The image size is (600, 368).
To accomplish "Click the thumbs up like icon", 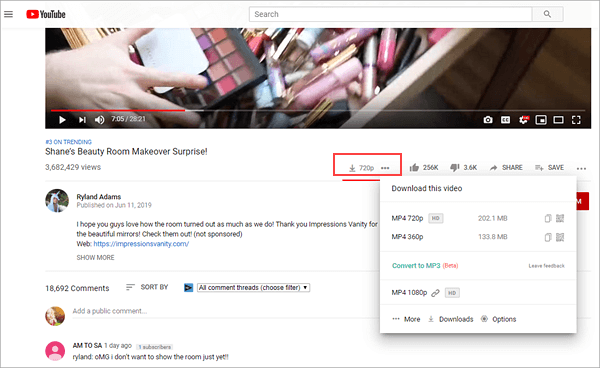I will pos(414,168).
